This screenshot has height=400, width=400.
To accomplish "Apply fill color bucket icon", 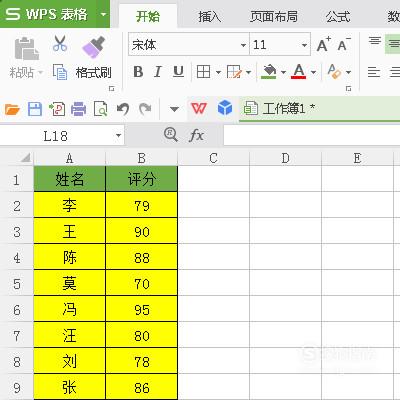I will click(x=269, y=72).
